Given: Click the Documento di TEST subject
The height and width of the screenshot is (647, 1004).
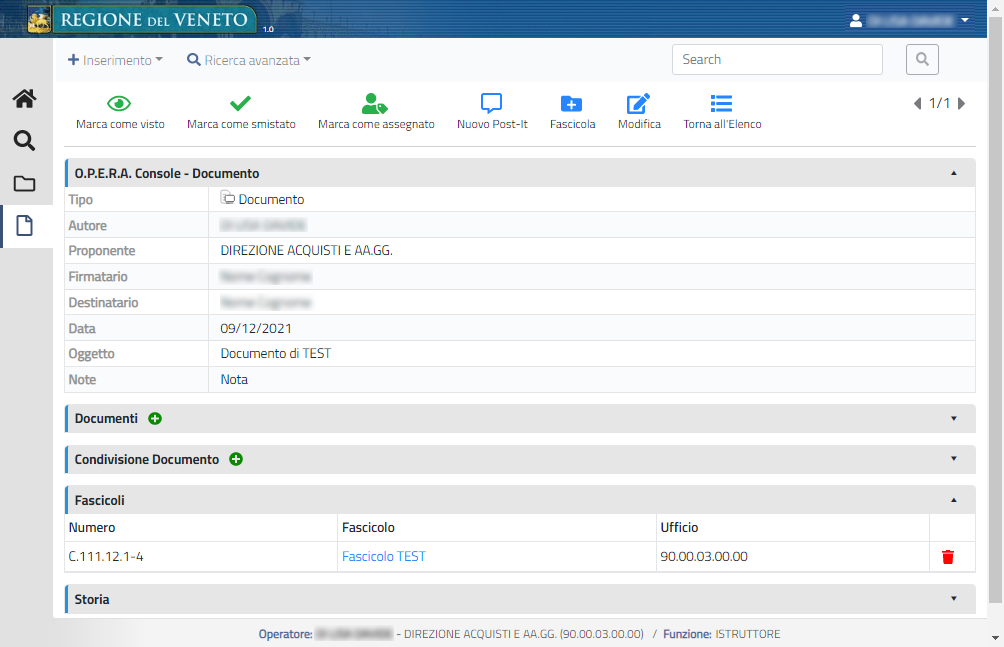Looking at the screenshot, I should (275, 353).
